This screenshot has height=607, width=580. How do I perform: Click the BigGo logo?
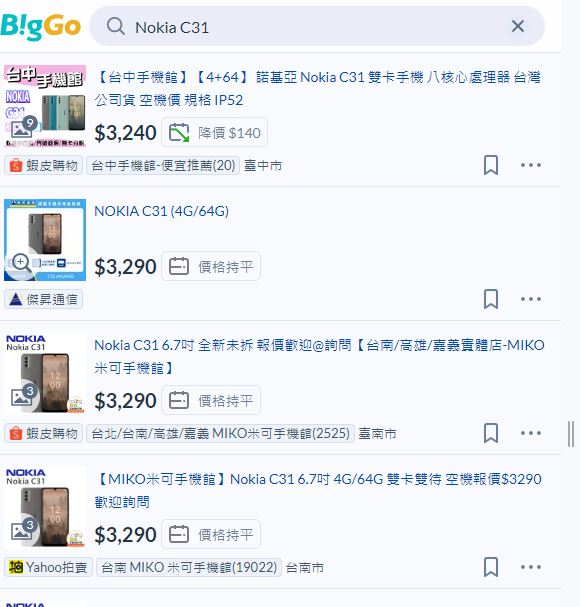41,27
